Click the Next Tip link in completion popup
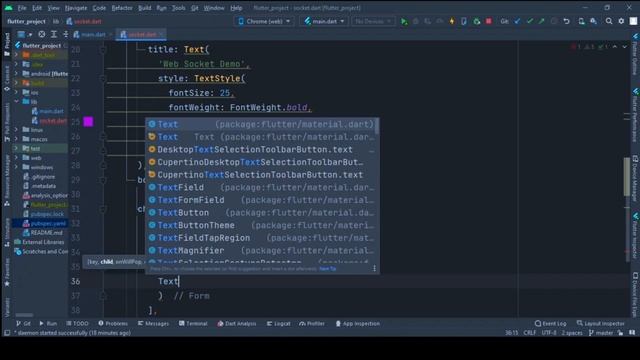Image resolution: width=640 pixels, height=360 pixels. coord(328,269)
